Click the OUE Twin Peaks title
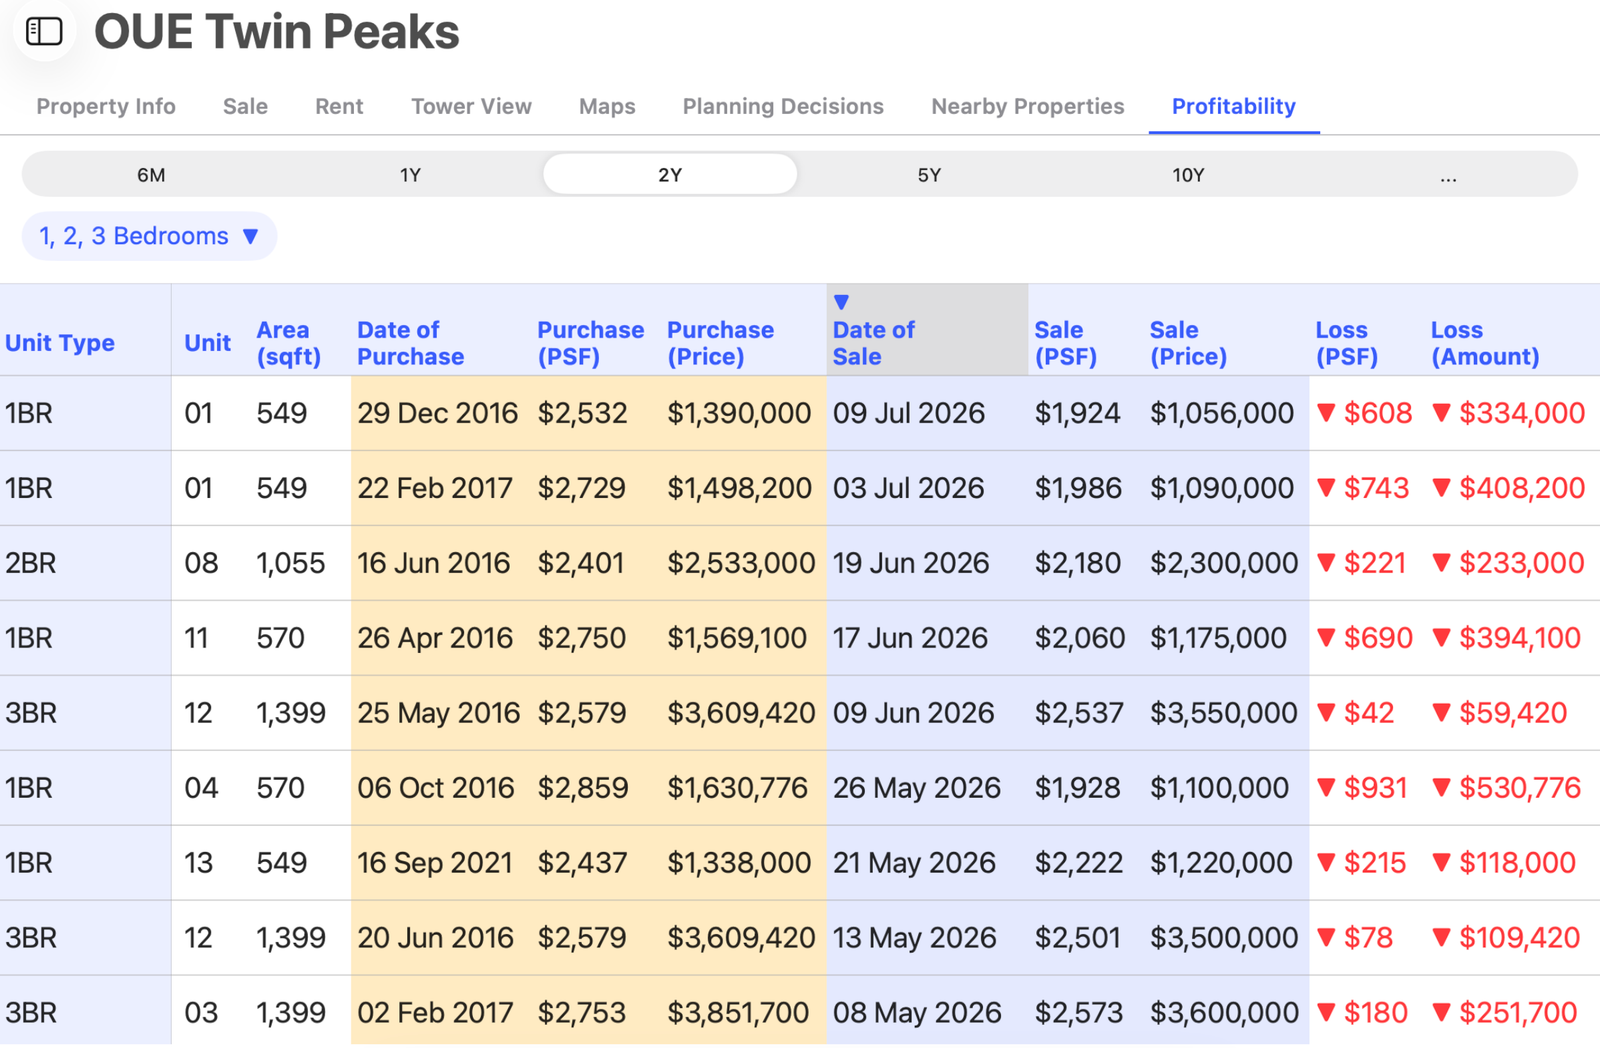1600x1048 pixels. (277, 31)
